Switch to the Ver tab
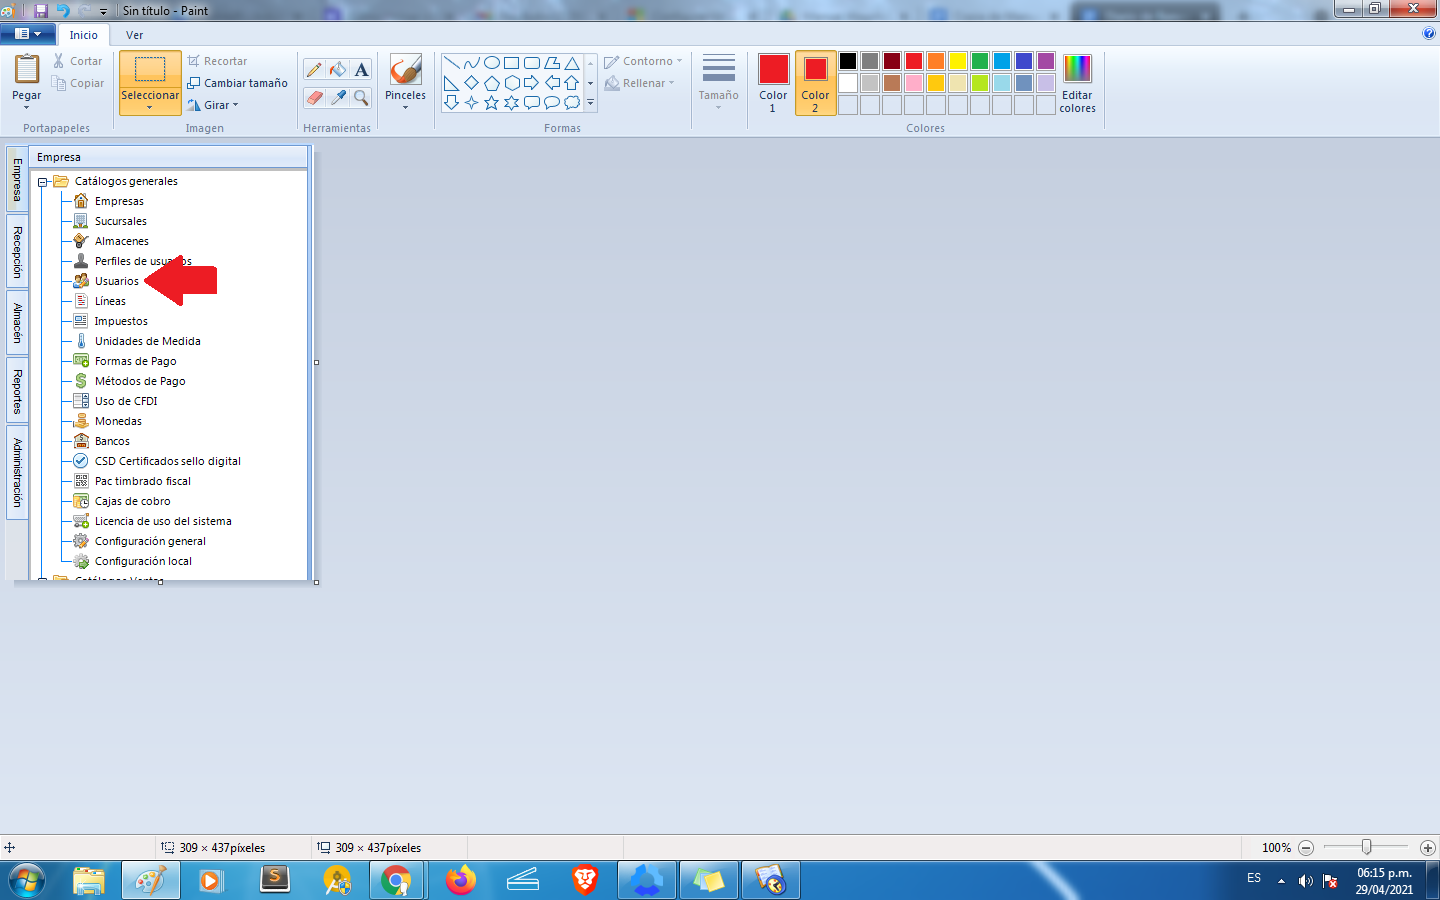The width and height of the screenshot is (1440, 900). coord(134,35)
